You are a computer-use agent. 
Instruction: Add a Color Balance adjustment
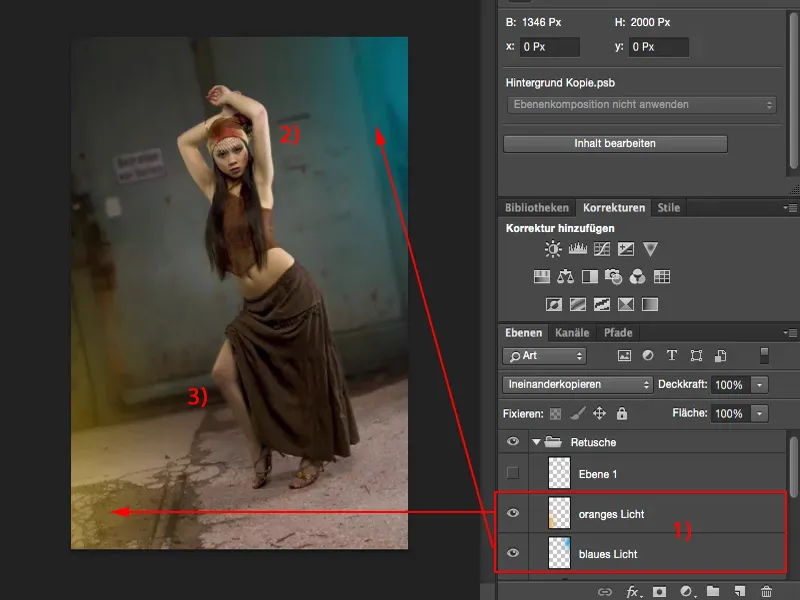click(565, 277)
